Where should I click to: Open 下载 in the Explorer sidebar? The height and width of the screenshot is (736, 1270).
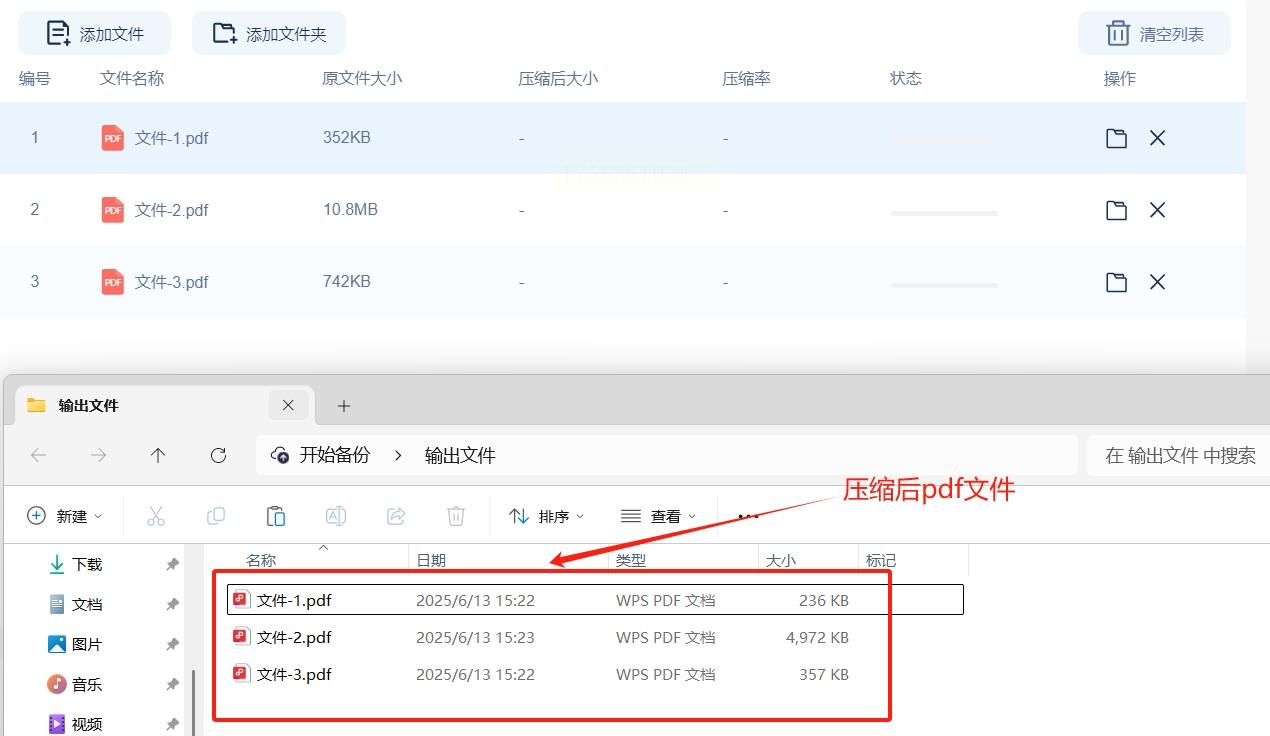coord(87,564)
